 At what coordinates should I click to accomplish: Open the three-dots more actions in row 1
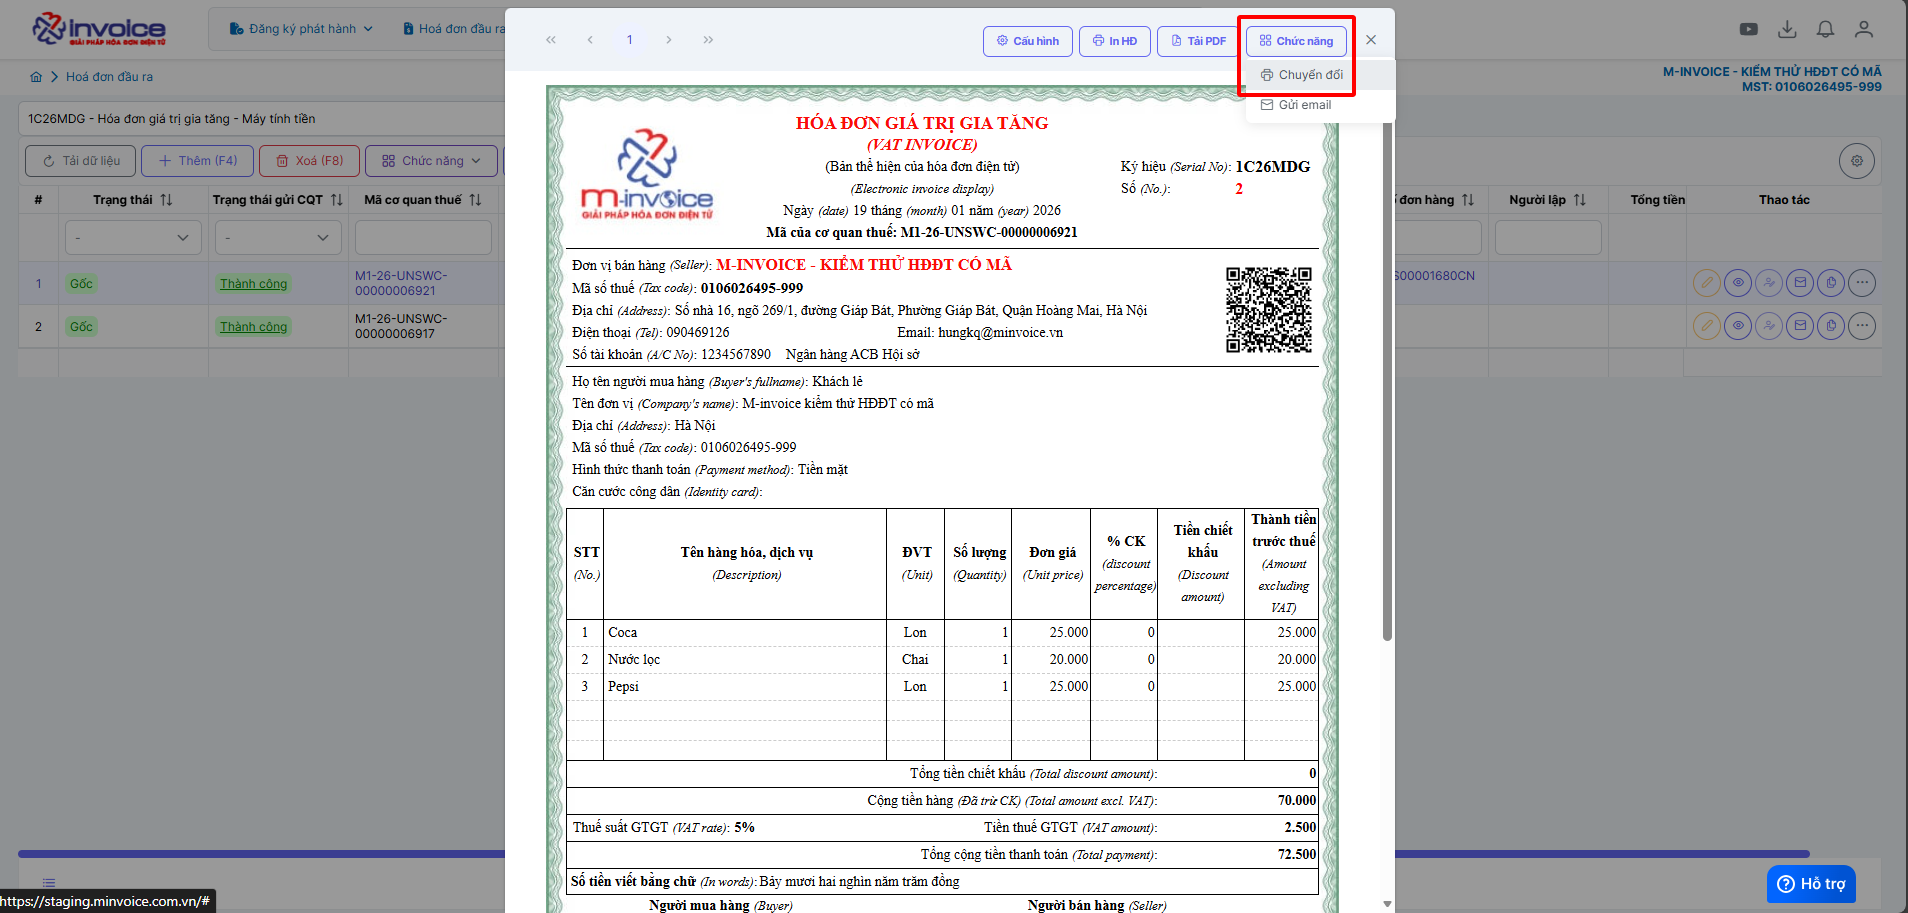coord(1862,283)
